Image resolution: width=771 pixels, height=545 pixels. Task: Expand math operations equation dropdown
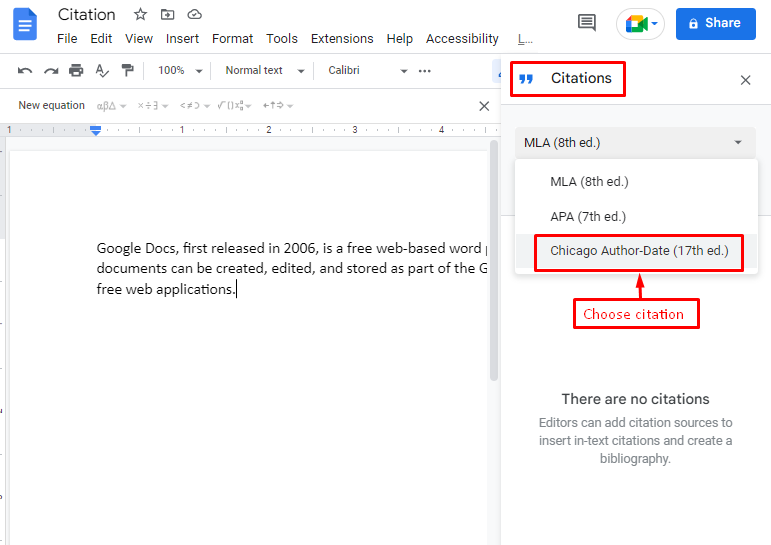pos(235,106)
